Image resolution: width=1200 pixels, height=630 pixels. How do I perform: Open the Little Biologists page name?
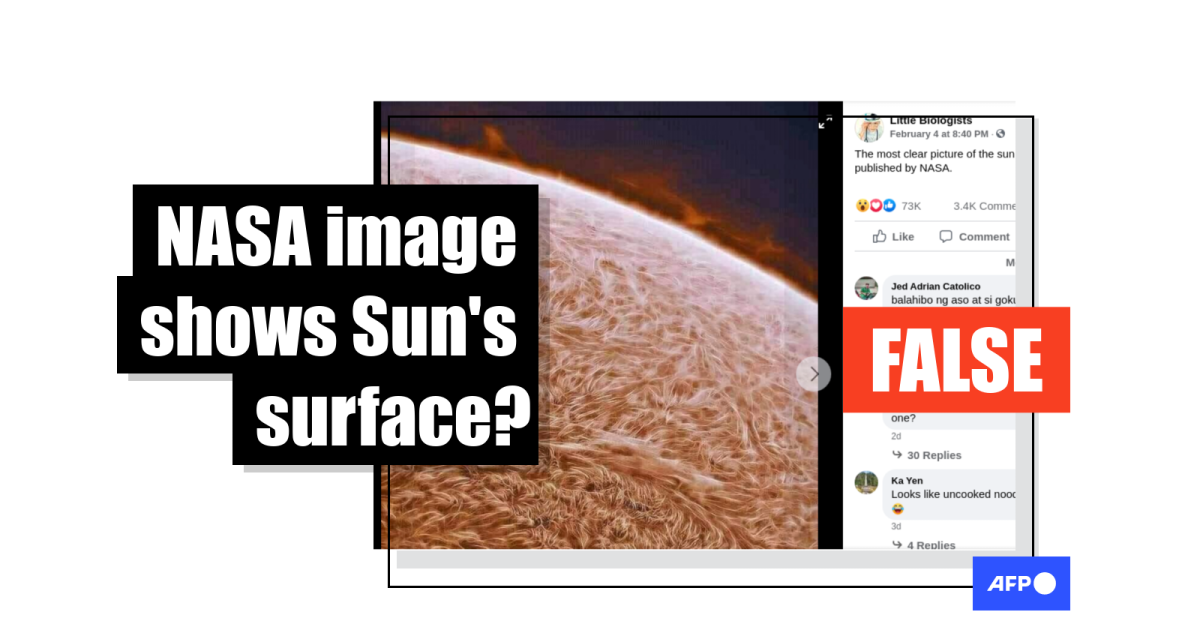tap(930, 121)
